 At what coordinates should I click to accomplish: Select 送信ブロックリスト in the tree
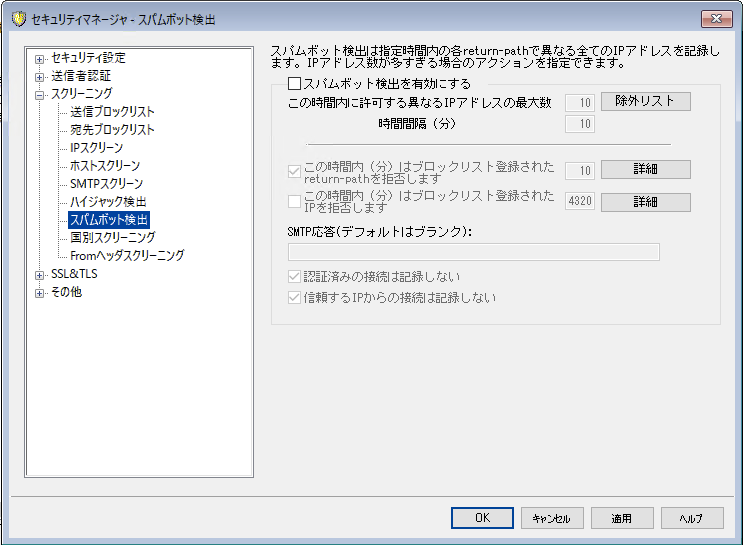112,112
